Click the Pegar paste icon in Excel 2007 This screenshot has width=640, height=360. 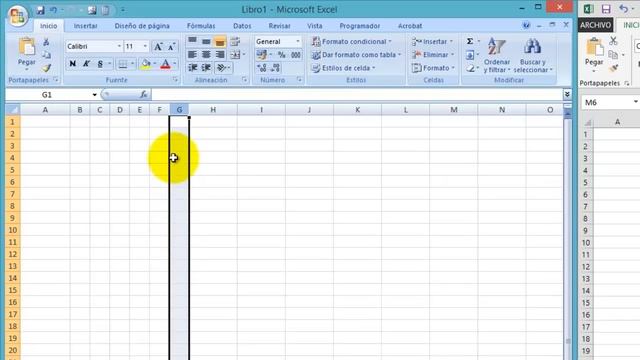click(x=27, y=47)
